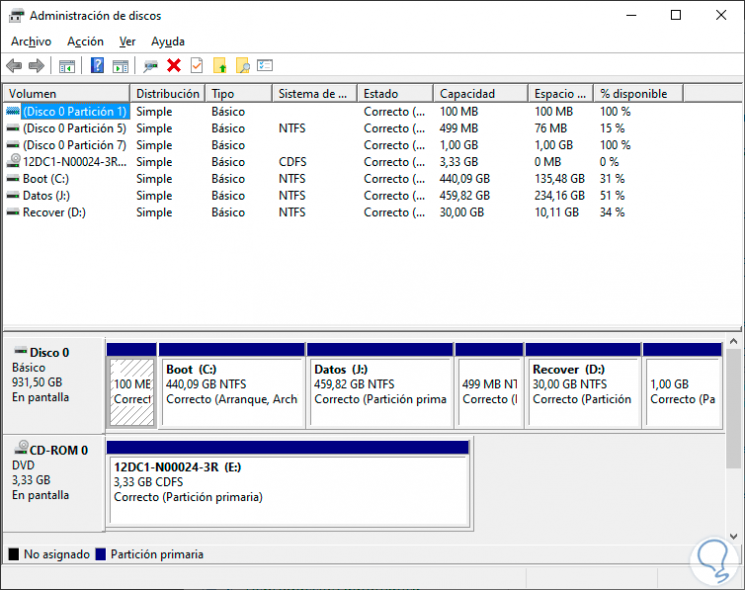The image size is (745, 590).
Task: Click the Back arrow toolbar icon
Action: [14, 66]
